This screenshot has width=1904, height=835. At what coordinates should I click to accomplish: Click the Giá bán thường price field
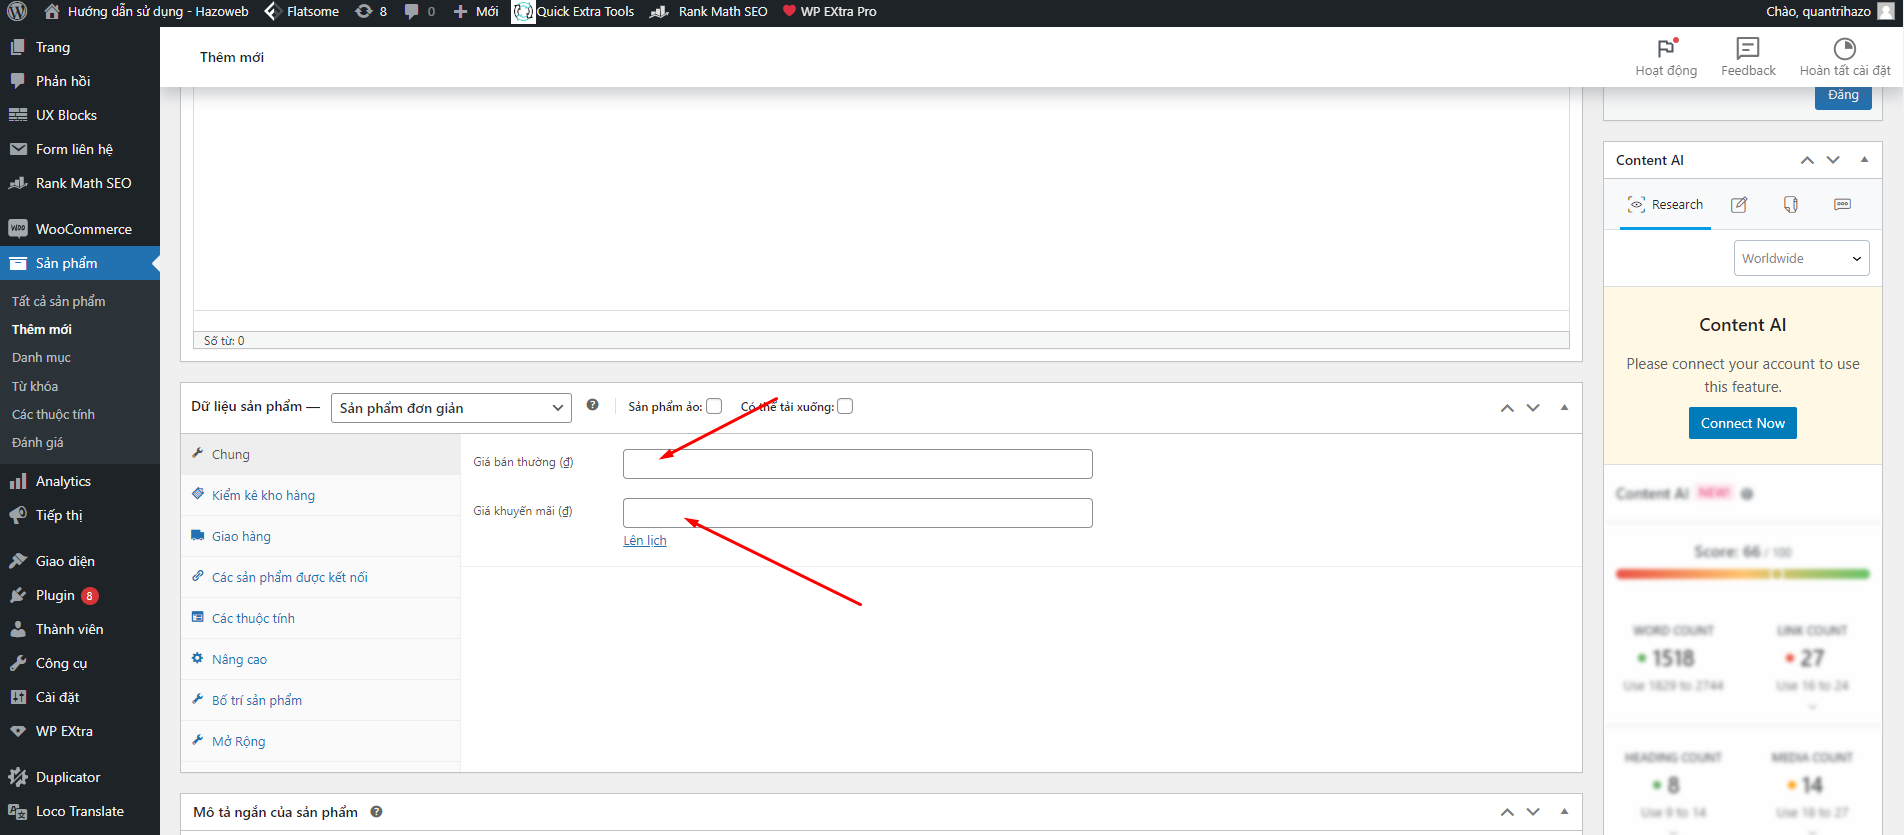point(857,464)
